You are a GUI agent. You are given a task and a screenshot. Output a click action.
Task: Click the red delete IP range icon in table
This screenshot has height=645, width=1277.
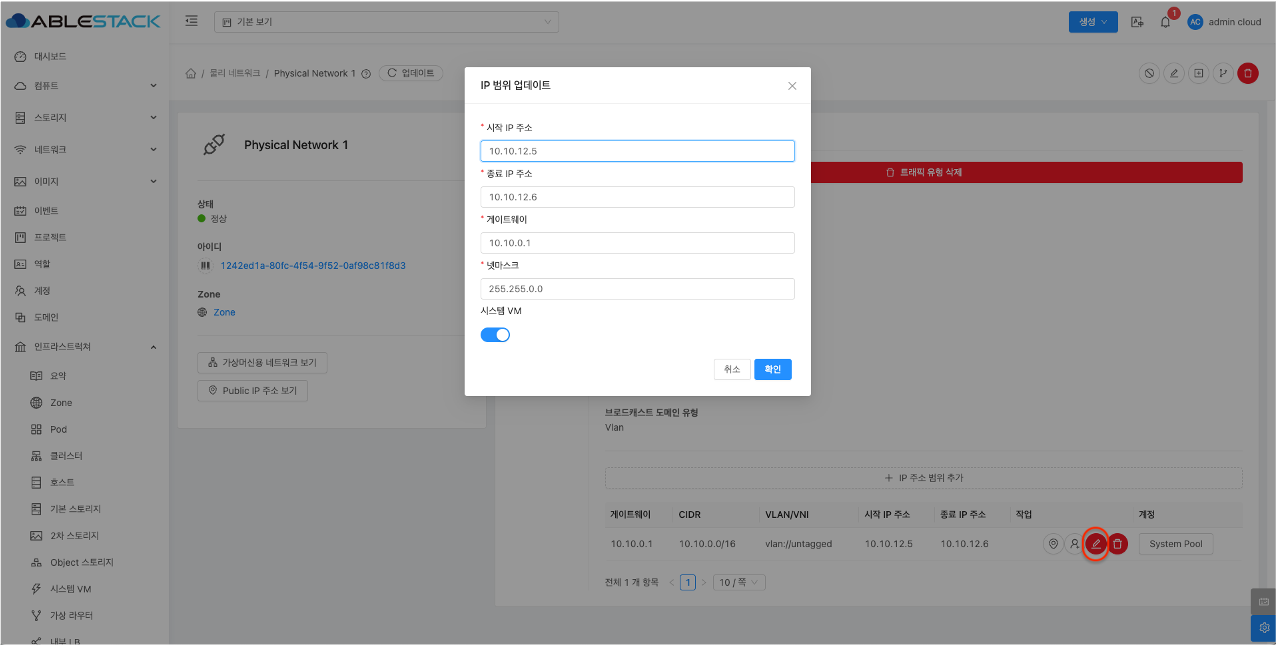pyautogui.click(x=1118, y=544)
